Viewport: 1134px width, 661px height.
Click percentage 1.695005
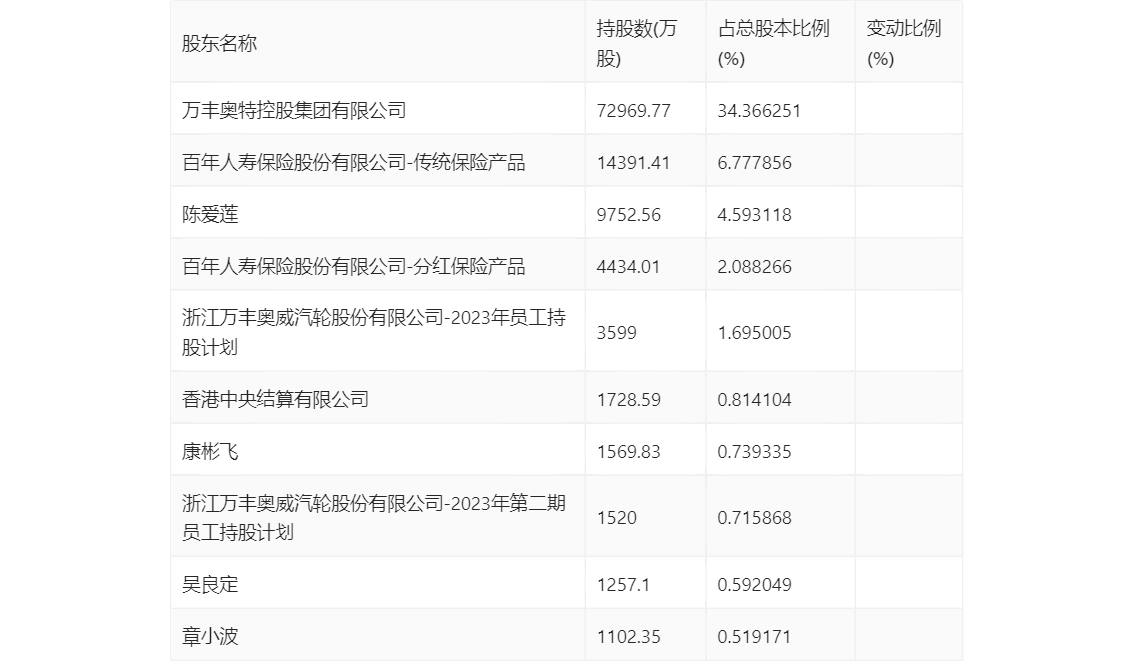coord(754,333)
